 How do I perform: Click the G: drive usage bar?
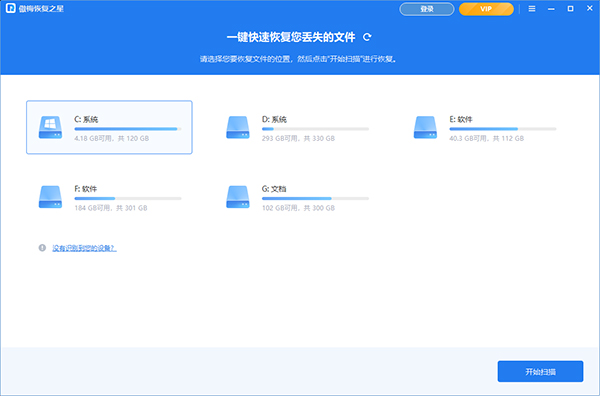click(315, 199)
